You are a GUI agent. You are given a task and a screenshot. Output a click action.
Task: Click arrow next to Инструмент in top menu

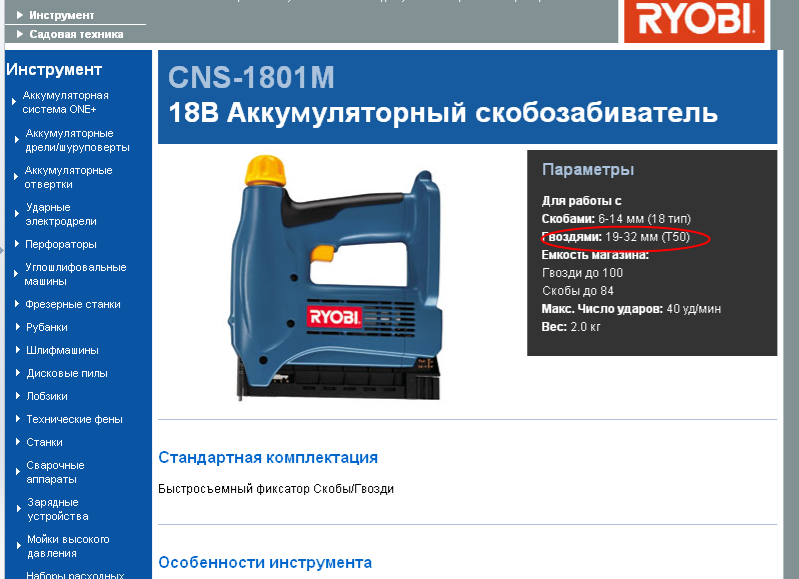19,15
